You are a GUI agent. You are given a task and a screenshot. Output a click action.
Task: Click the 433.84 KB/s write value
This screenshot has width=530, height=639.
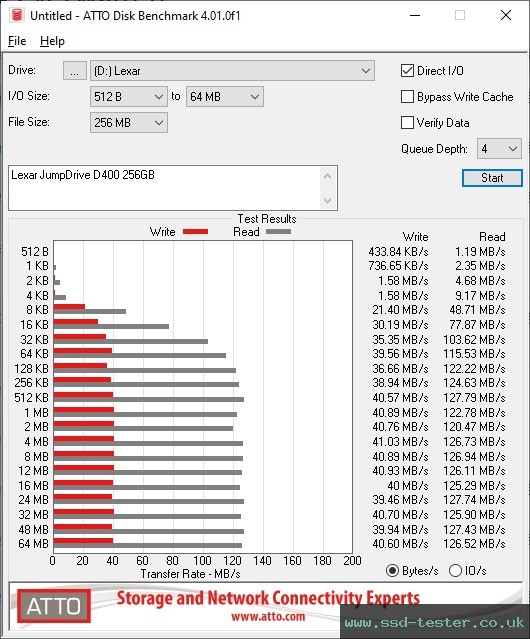pos(398,252)
